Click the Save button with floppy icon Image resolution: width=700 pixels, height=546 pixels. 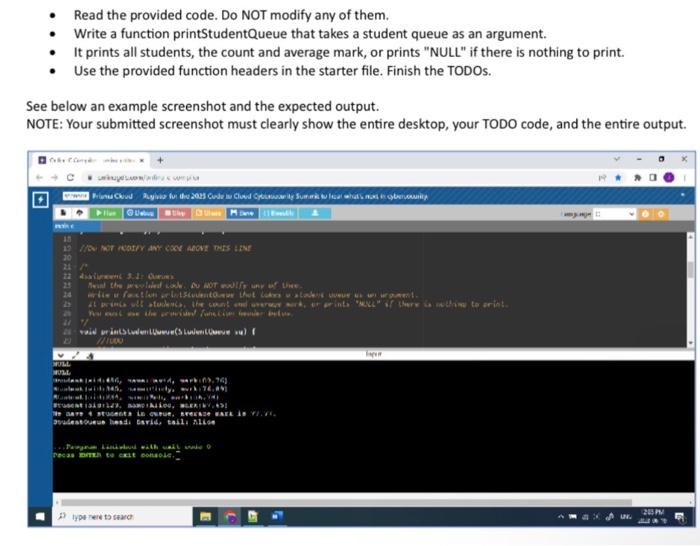click(x=242, y=213)
